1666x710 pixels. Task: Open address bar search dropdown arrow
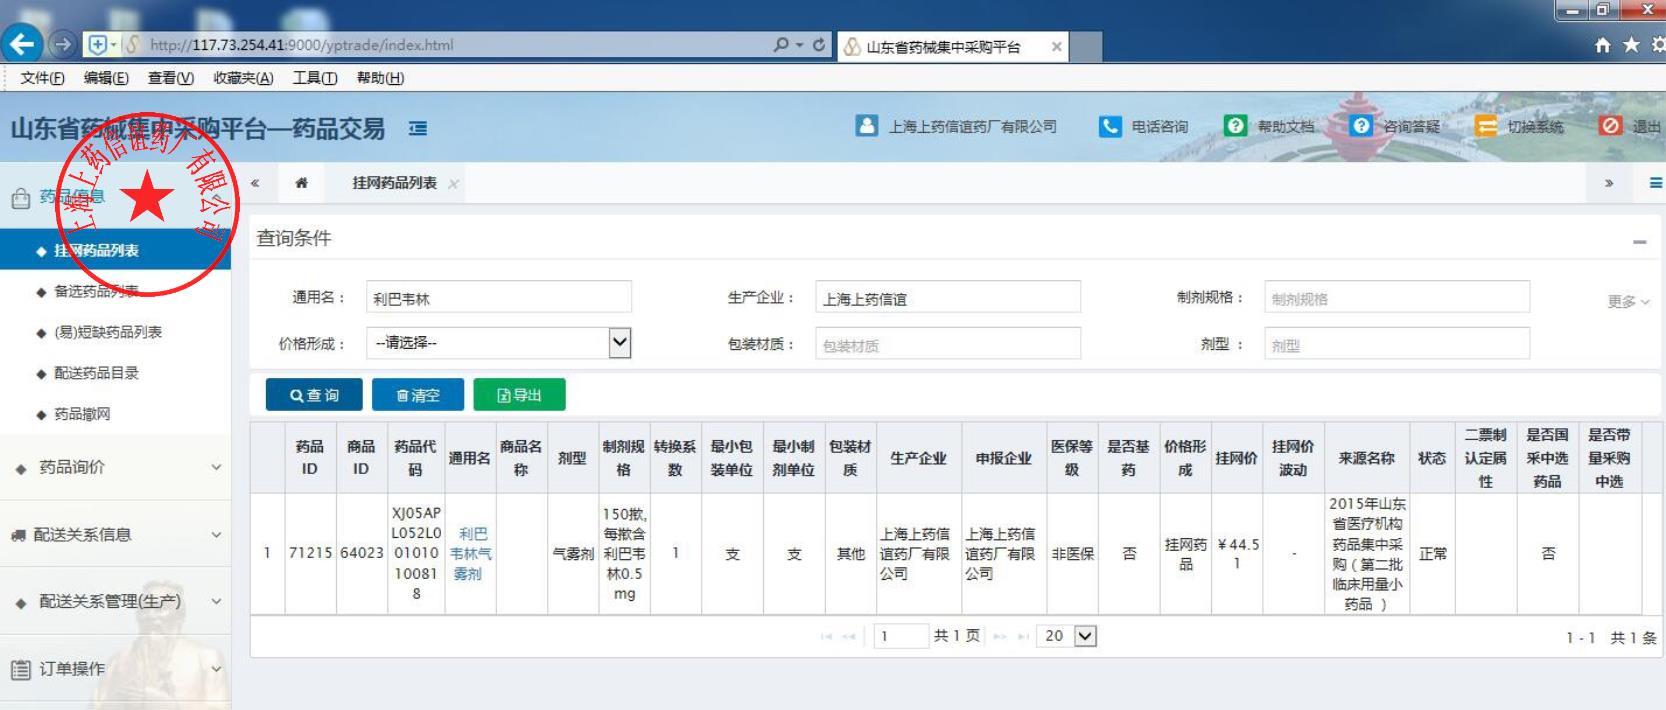tap(799, 45)
